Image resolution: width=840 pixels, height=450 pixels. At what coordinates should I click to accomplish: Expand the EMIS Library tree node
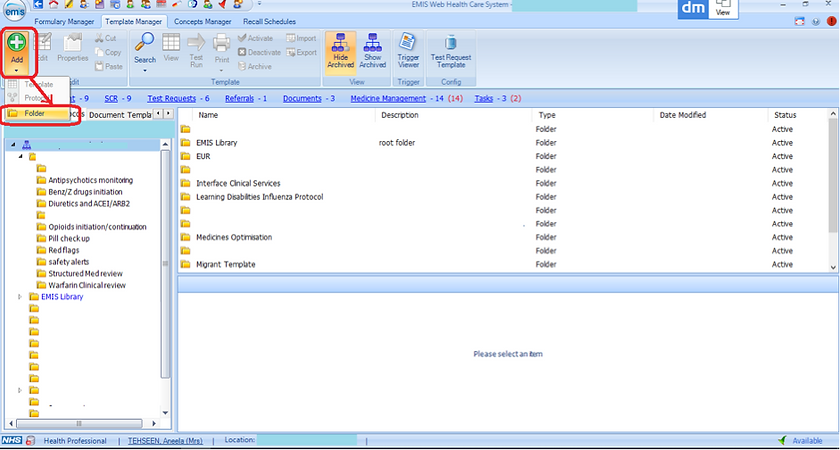(20, 296)
